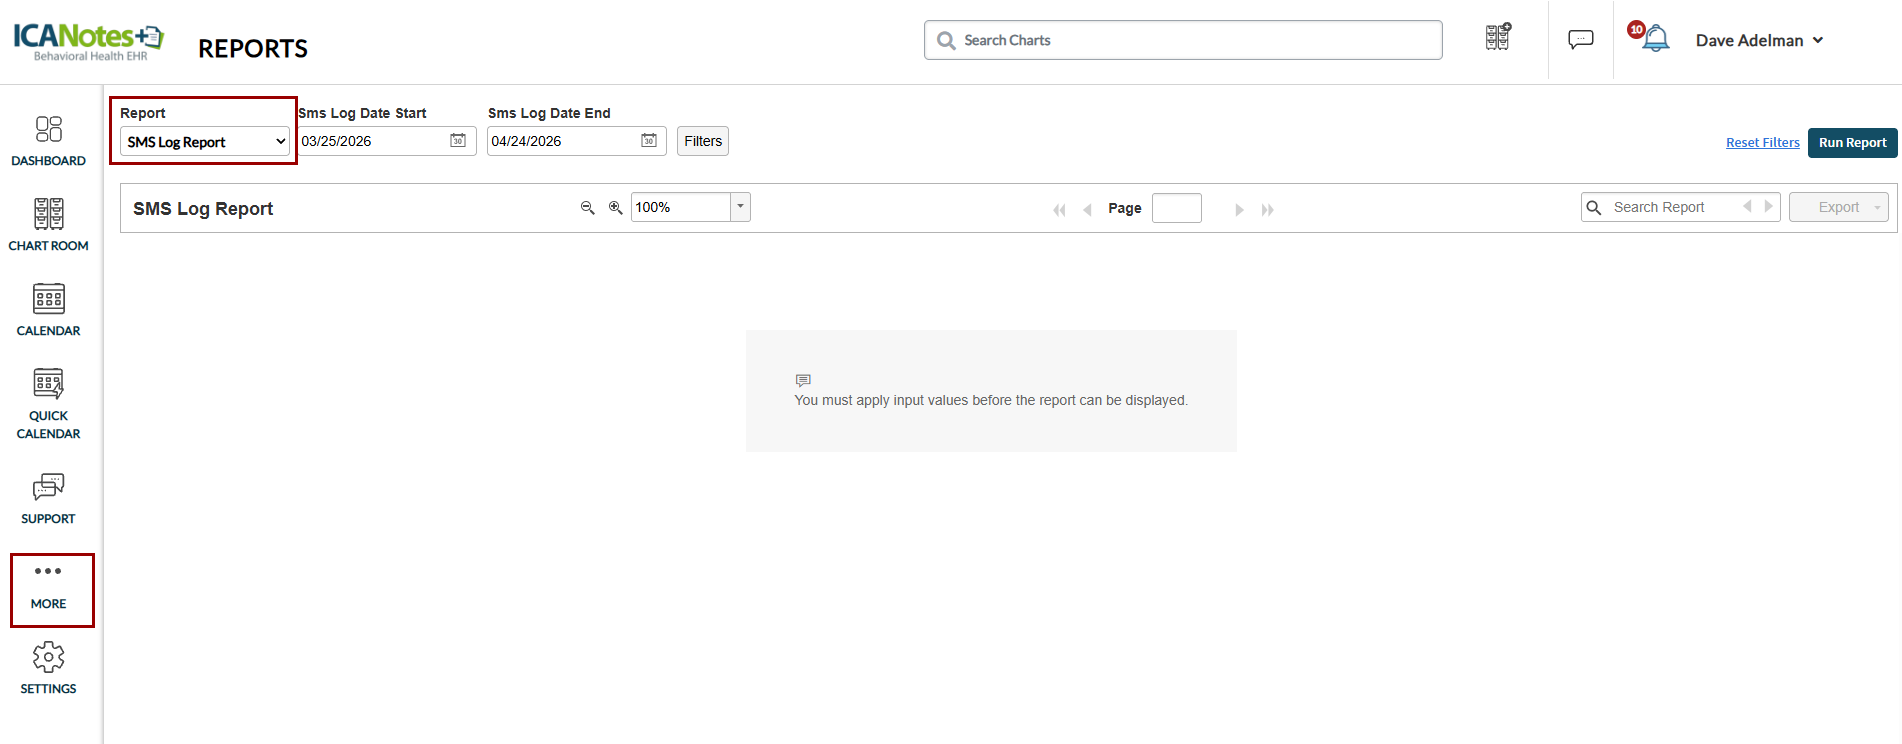Open the Sms Log Date End calendar picker
The height and width of the screenshot is (744, 1902).
[x=649, y=141]
